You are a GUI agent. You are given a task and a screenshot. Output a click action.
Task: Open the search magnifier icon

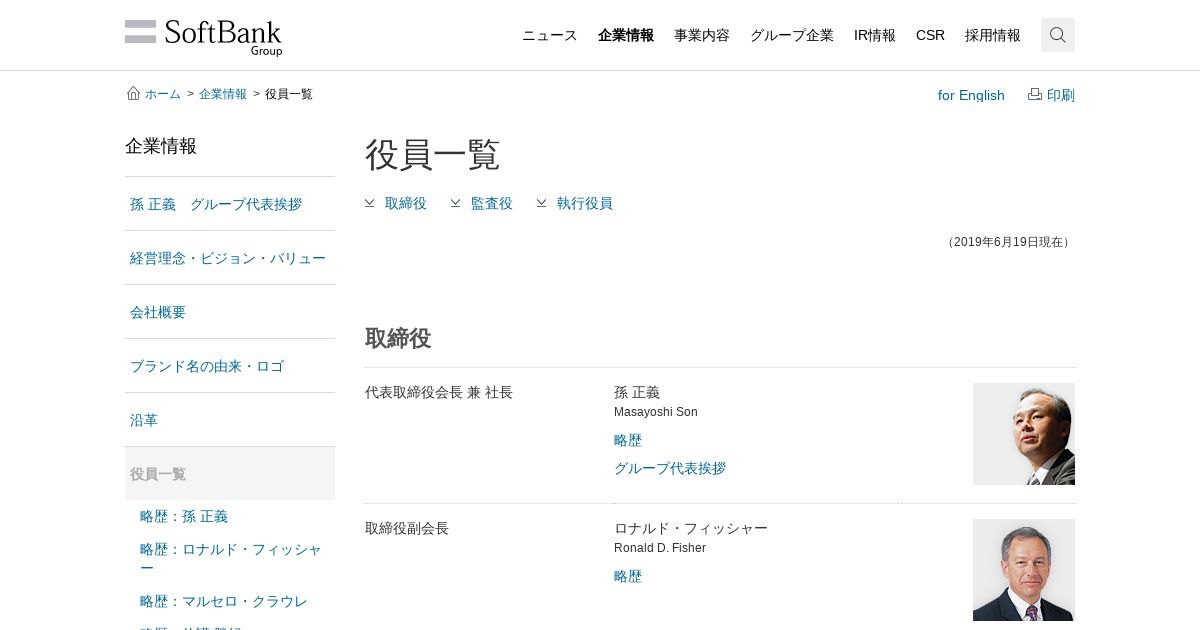pyautogui.click(x=1057, y=35)
